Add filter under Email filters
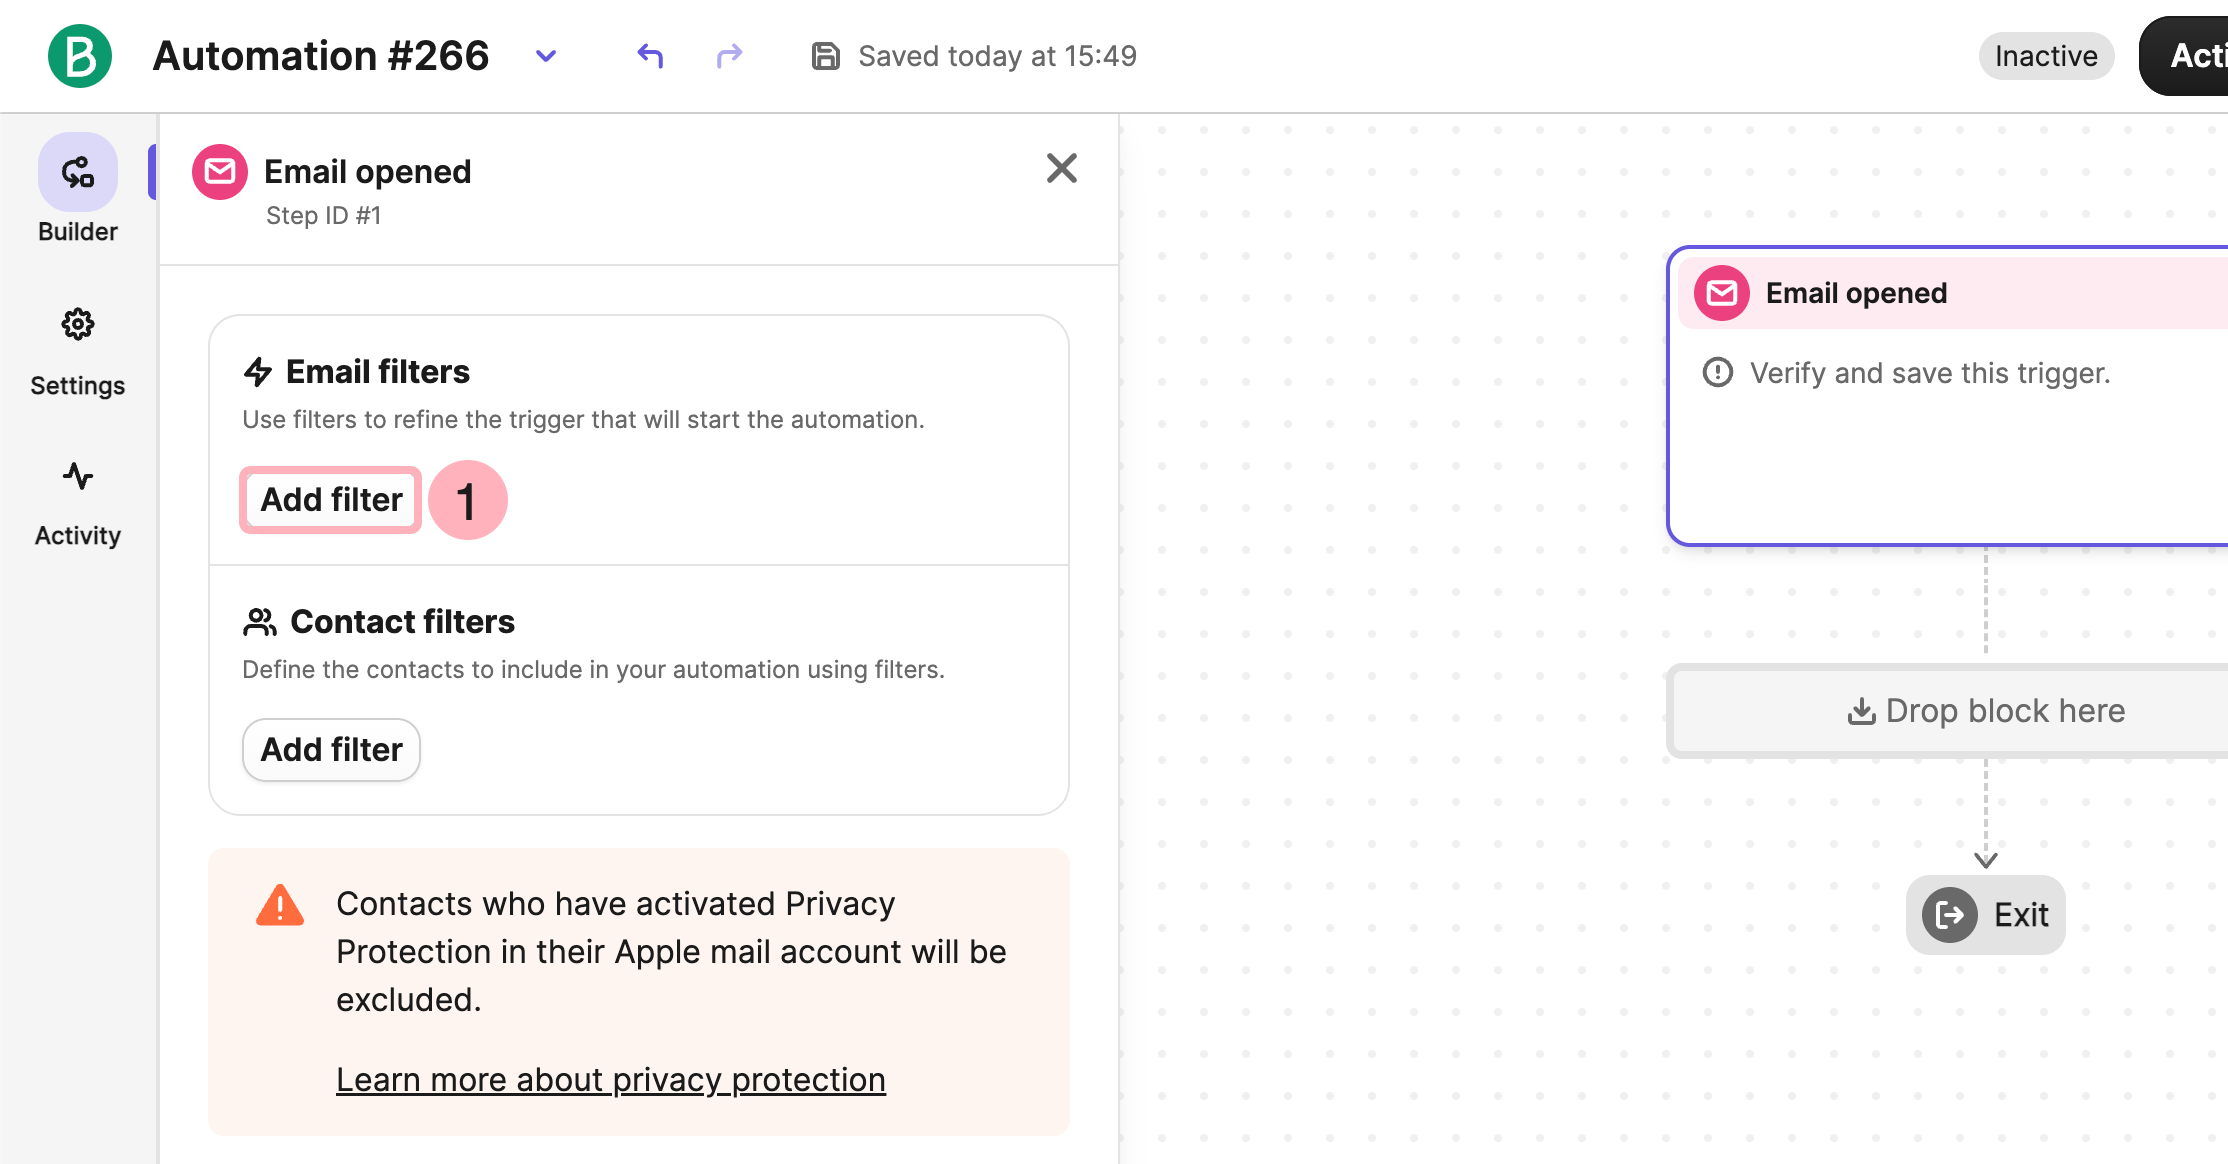 (331, 500)
